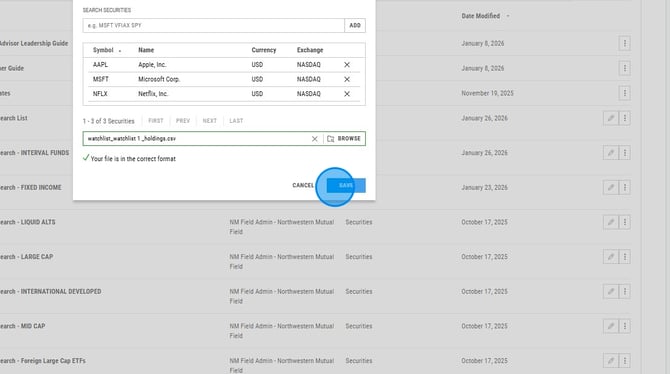Jump to LAST page of securities

pos(236,121)
